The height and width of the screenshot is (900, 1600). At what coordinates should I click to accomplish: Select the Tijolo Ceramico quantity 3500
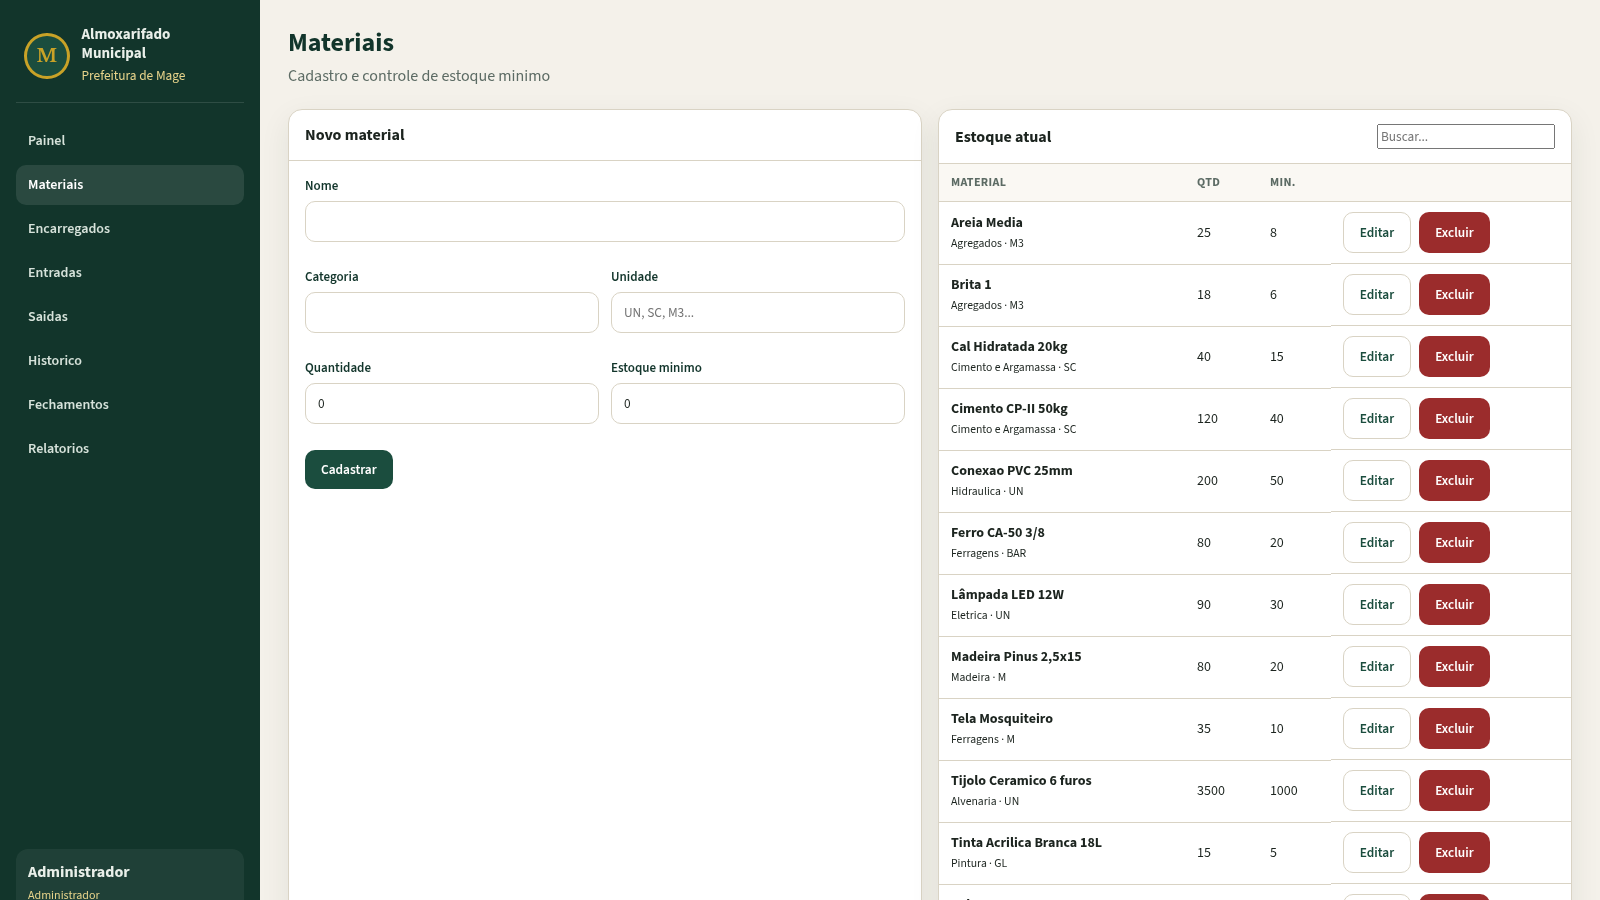[1210, 791]
